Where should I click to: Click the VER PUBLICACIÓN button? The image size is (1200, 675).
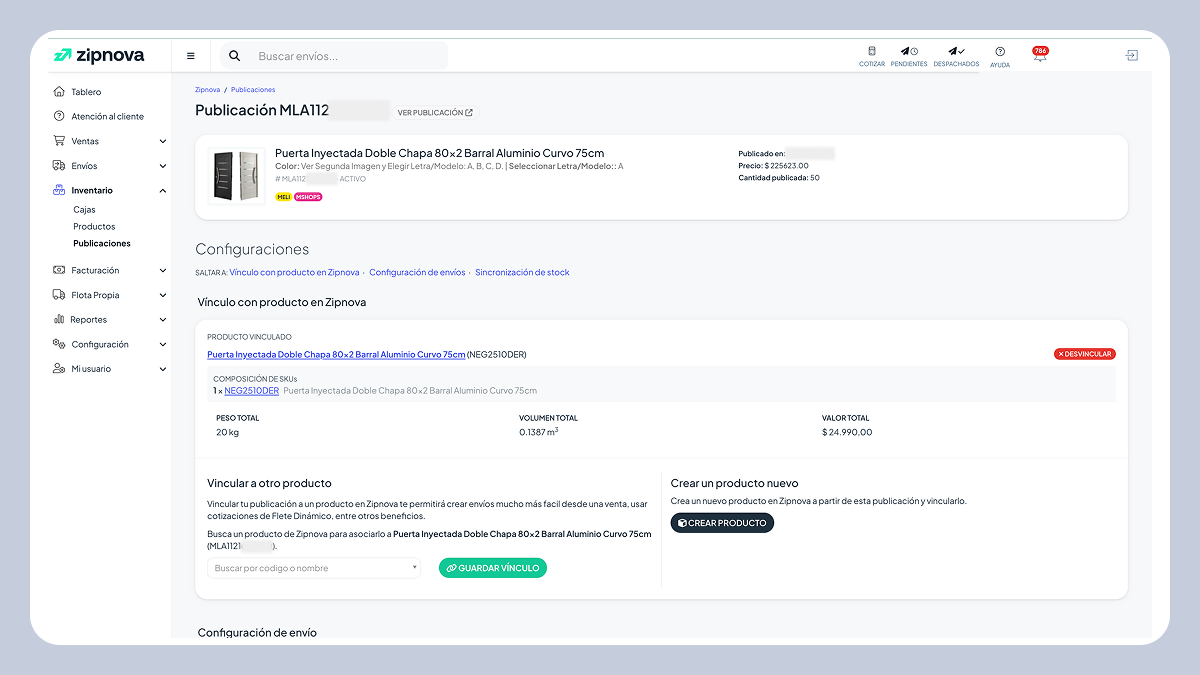point(435,113)
